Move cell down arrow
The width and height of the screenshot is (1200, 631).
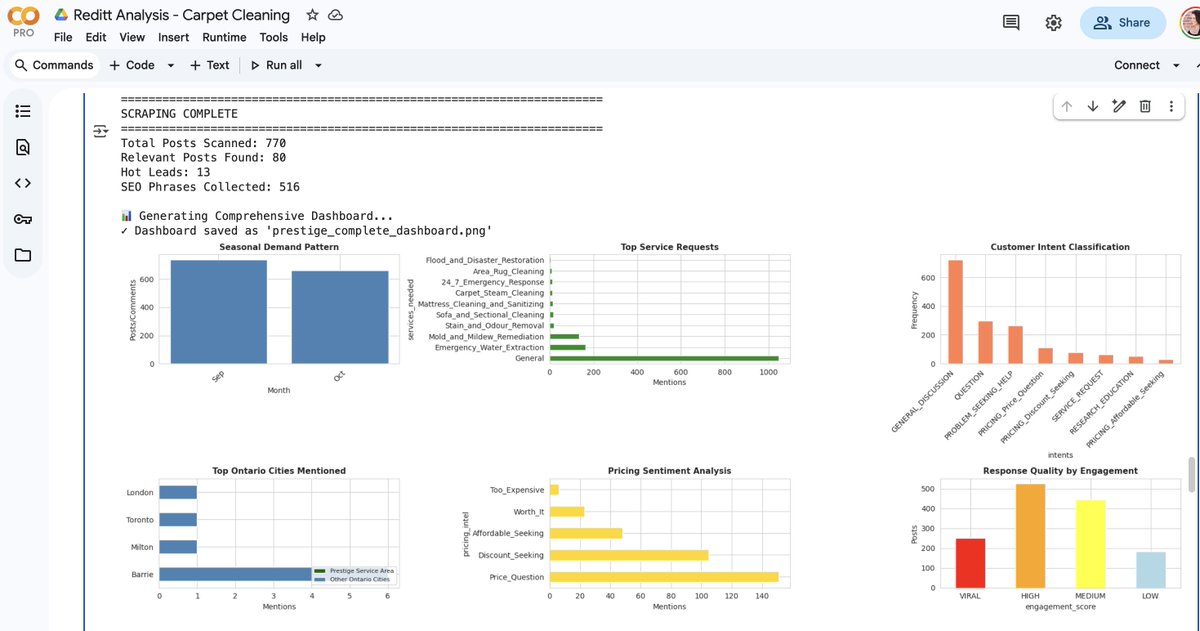pos(1093,106)
